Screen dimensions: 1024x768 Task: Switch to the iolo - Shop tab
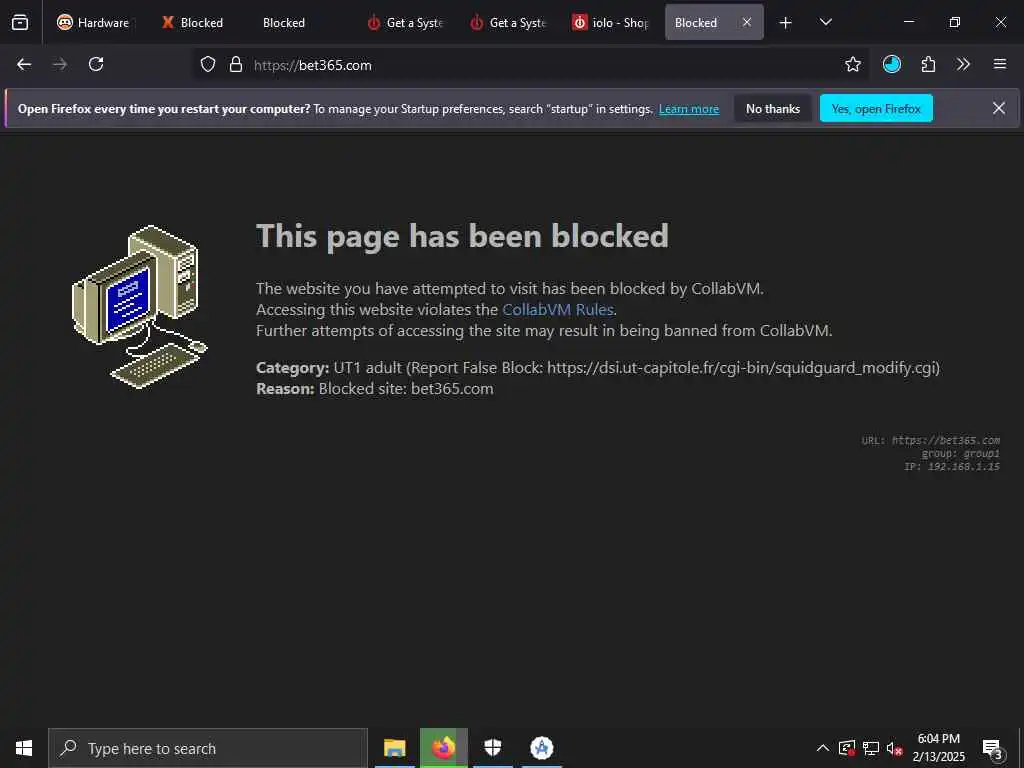pyautogui.click(x=611, y=23)
